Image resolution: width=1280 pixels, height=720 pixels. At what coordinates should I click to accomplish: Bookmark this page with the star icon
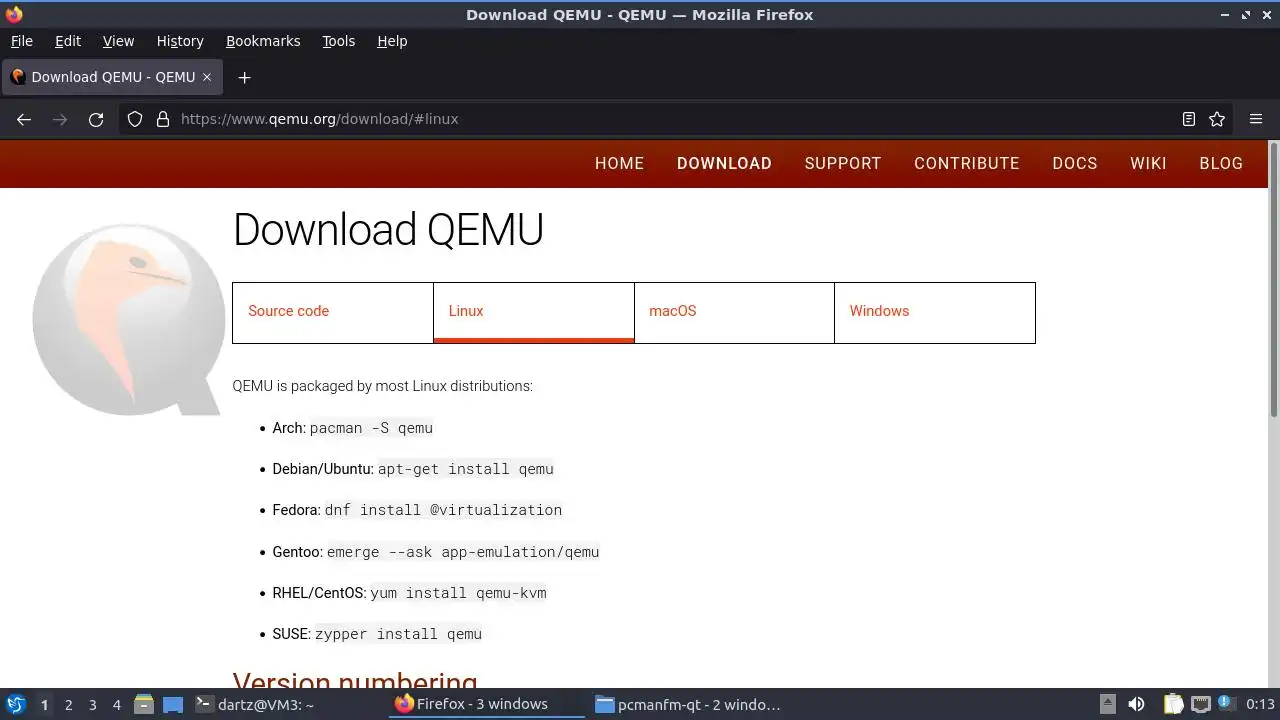[x=1217, y=119]
